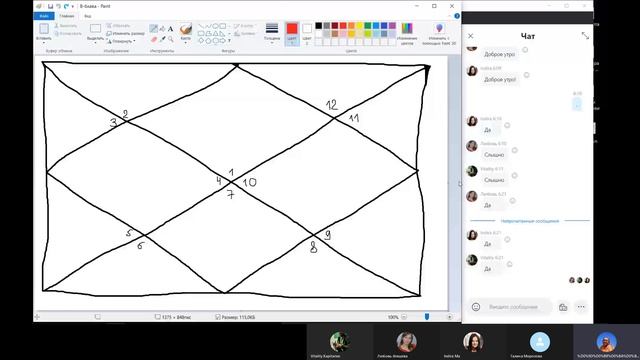Add reaction to first 'Доброе утро' message
640x360 pixels.
[525, 50]
